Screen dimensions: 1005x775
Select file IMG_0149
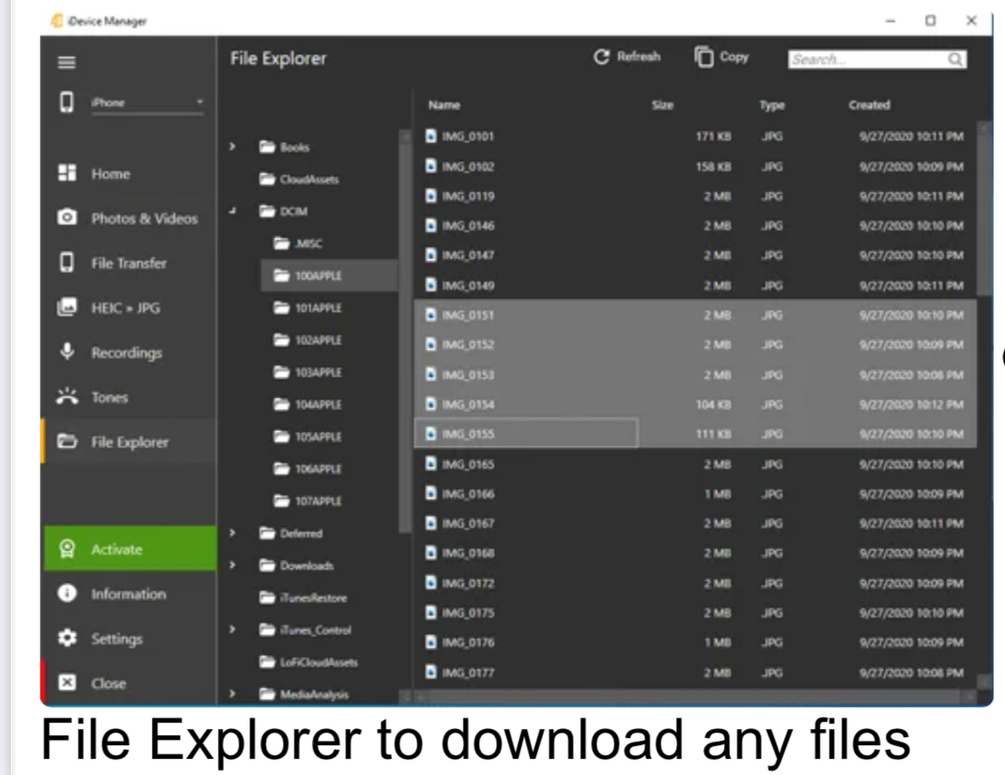click(x=695, y=285)
